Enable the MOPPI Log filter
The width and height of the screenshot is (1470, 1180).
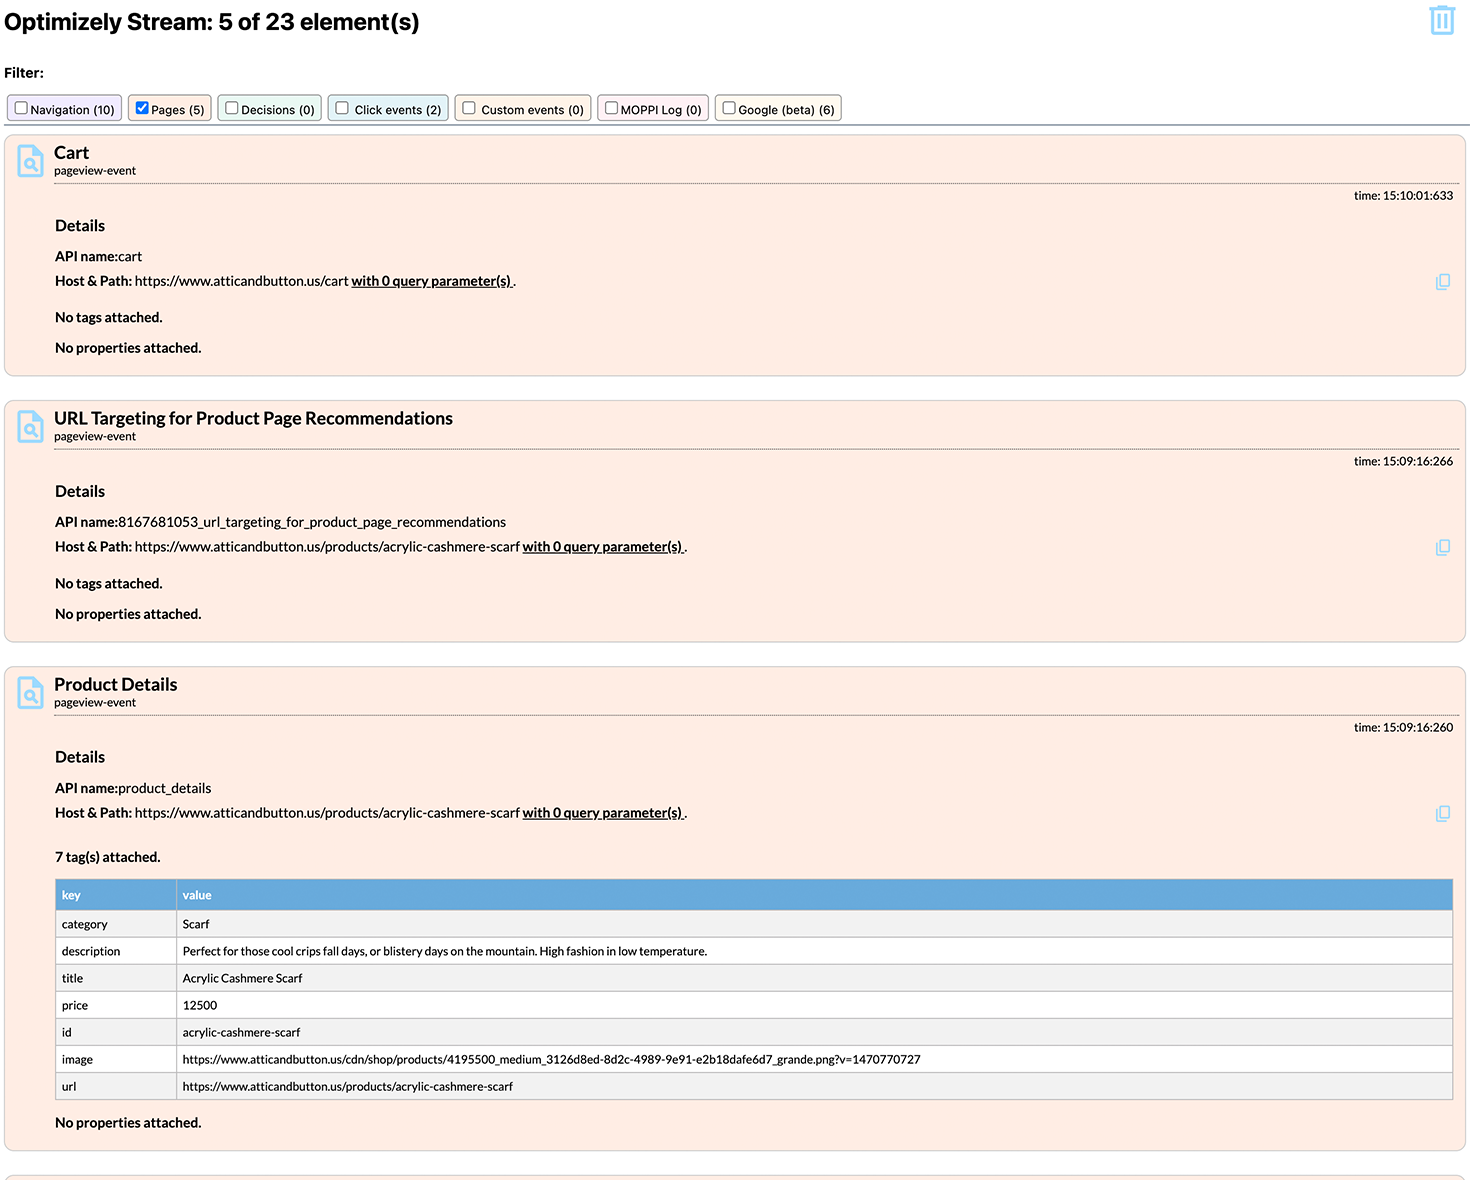point(611,108)
